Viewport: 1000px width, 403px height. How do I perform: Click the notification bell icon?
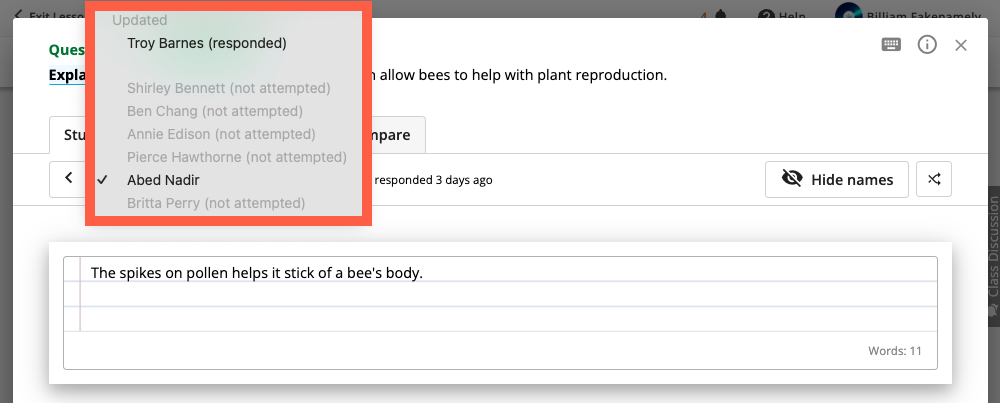tap(721, 15)
